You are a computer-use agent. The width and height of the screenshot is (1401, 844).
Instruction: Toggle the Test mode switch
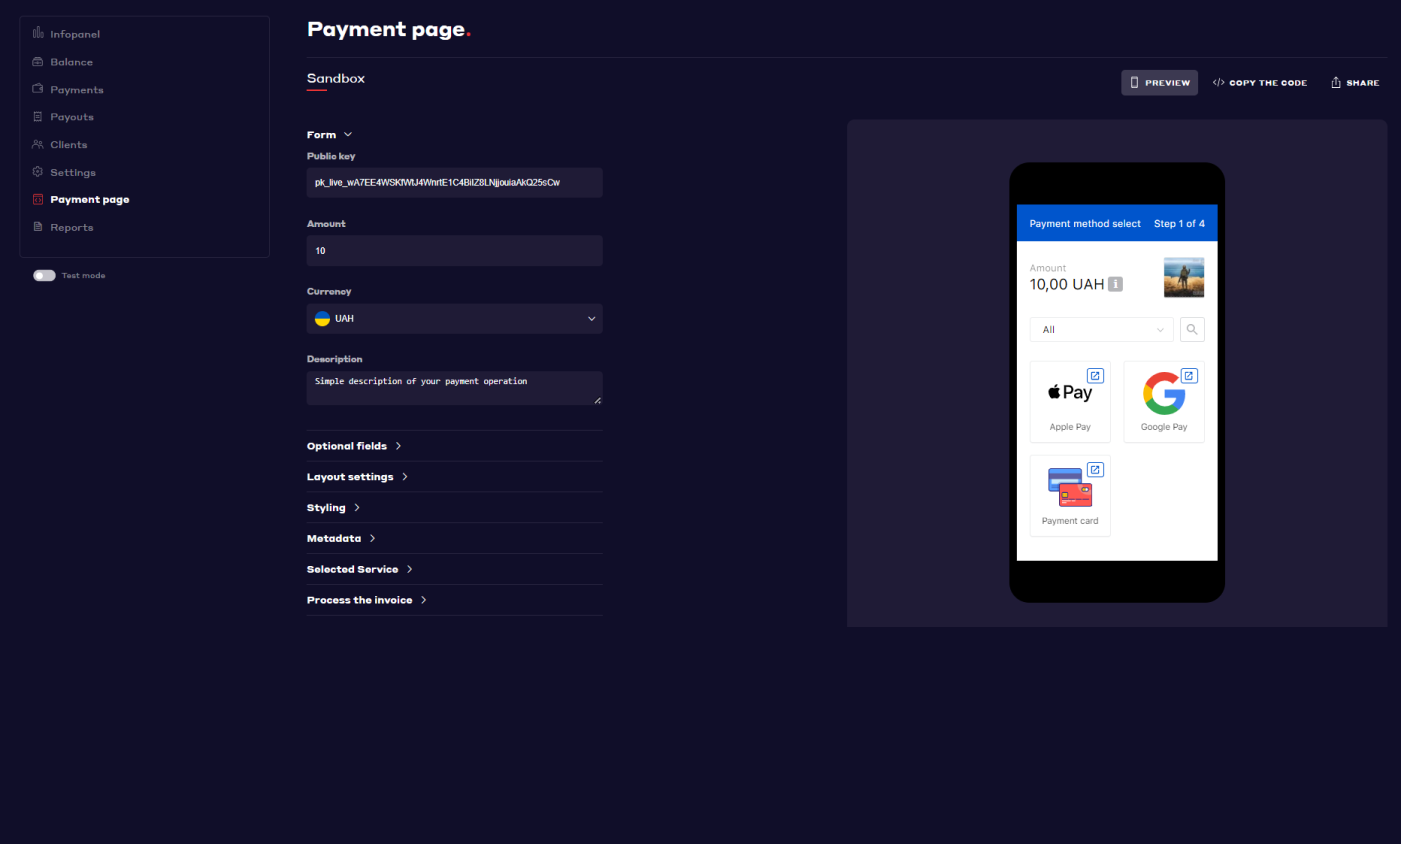click(44, 276)
